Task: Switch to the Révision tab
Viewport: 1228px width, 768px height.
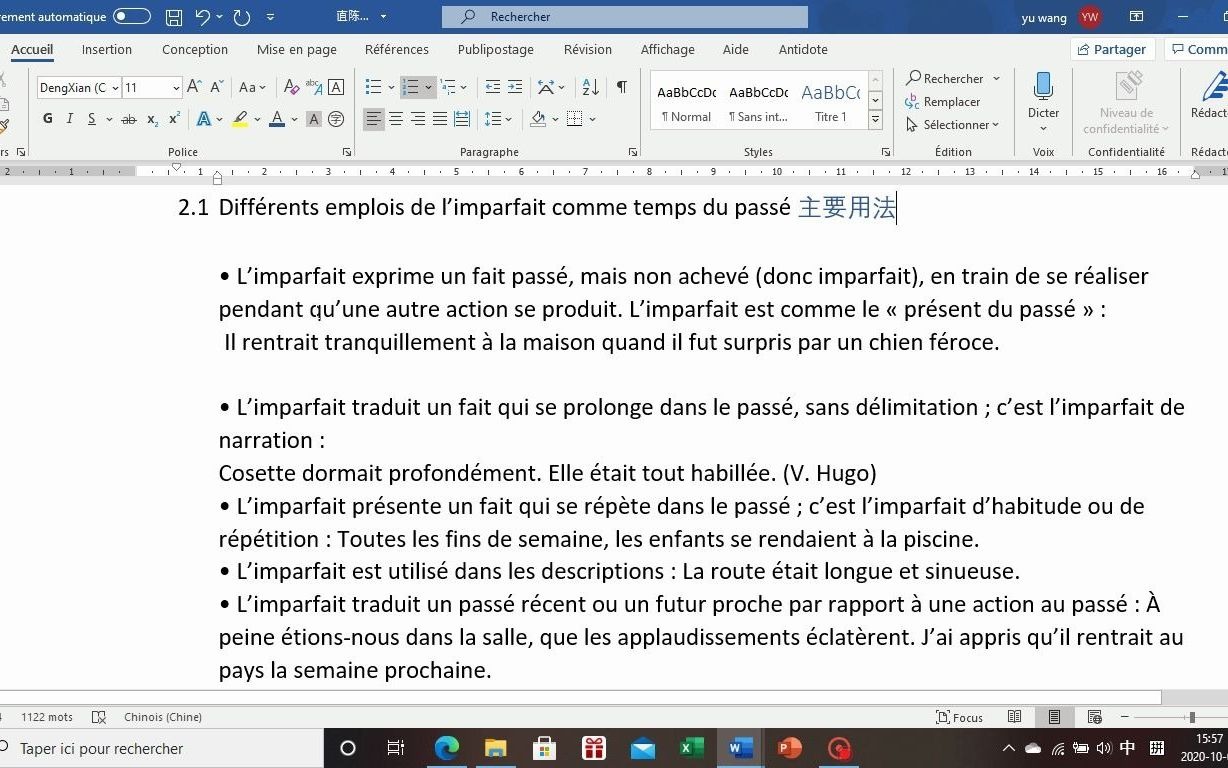Action: [587, 49]
